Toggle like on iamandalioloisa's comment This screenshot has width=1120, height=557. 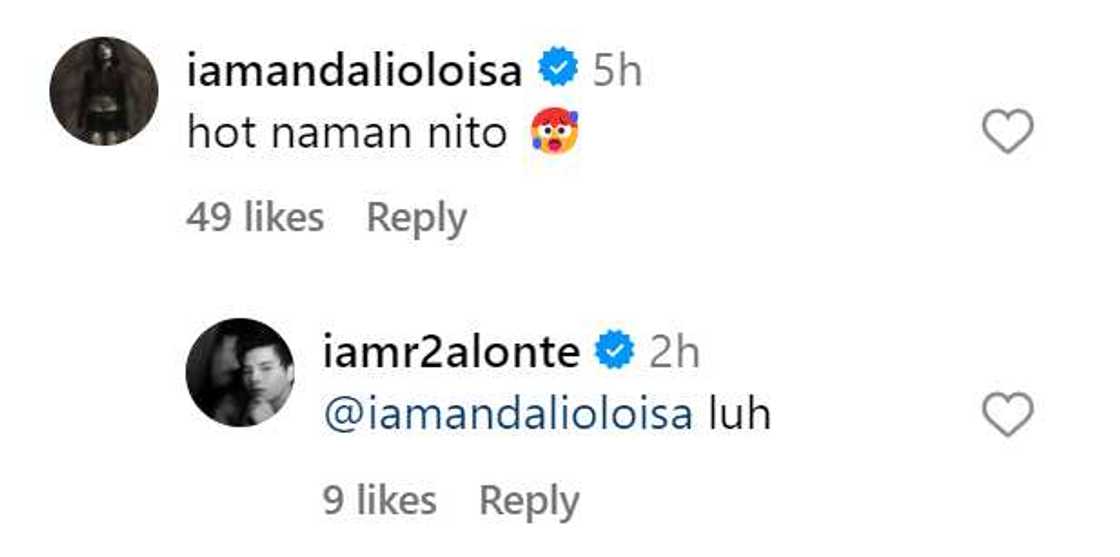point(1008,131)
